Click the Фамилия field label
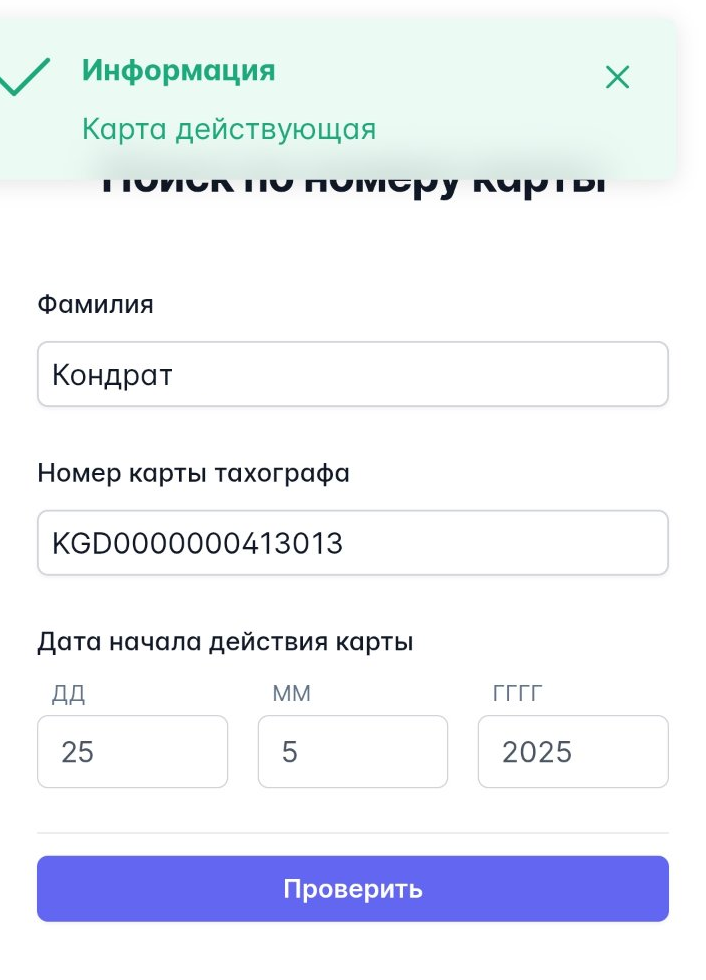 pyautogui.click(x=96, y=304)
